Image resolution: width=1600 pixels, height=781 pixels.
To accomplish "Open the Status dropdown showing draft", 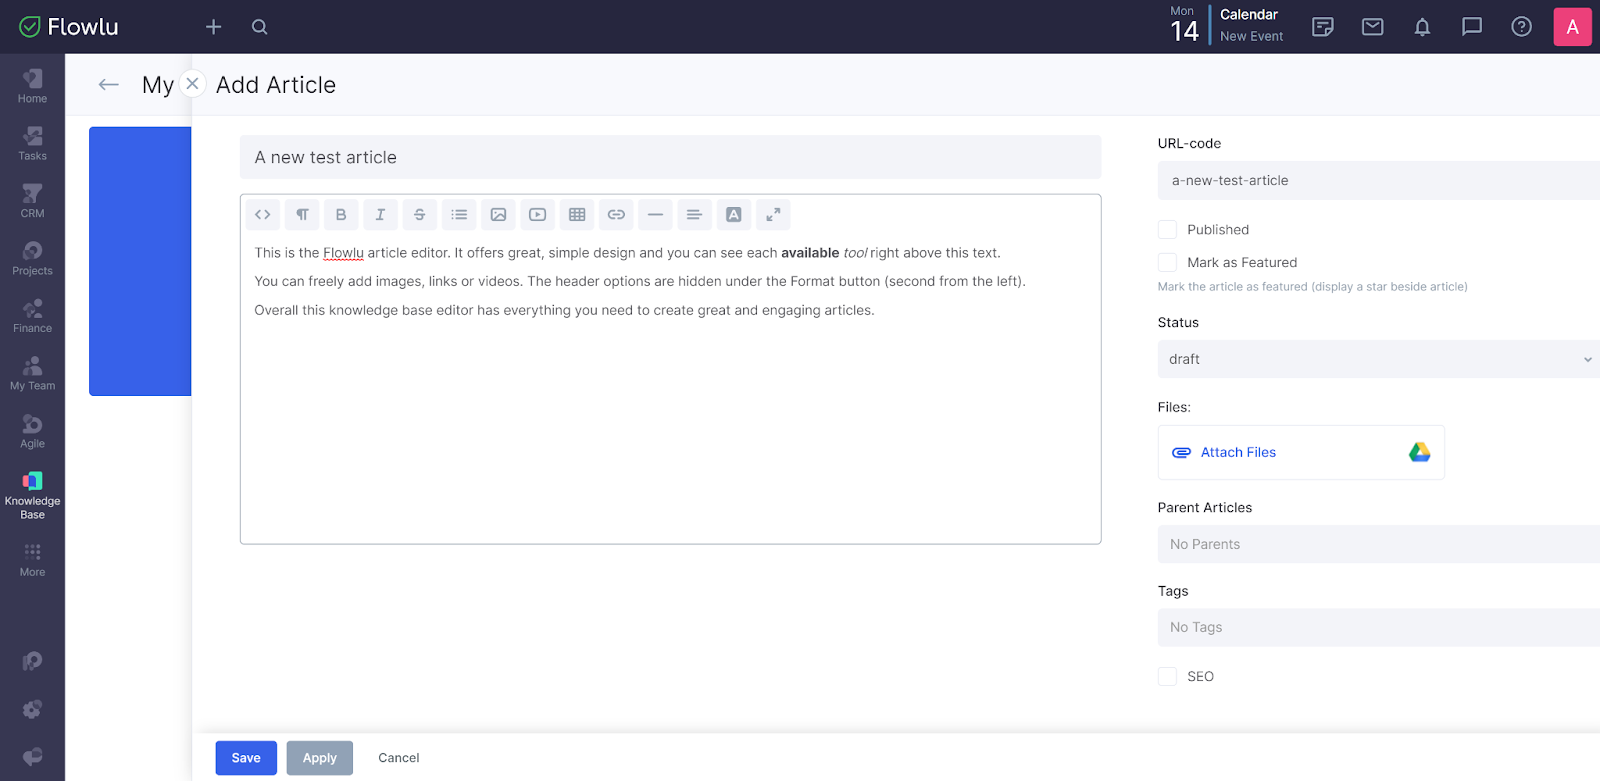I will click(x=1378, y=359).
